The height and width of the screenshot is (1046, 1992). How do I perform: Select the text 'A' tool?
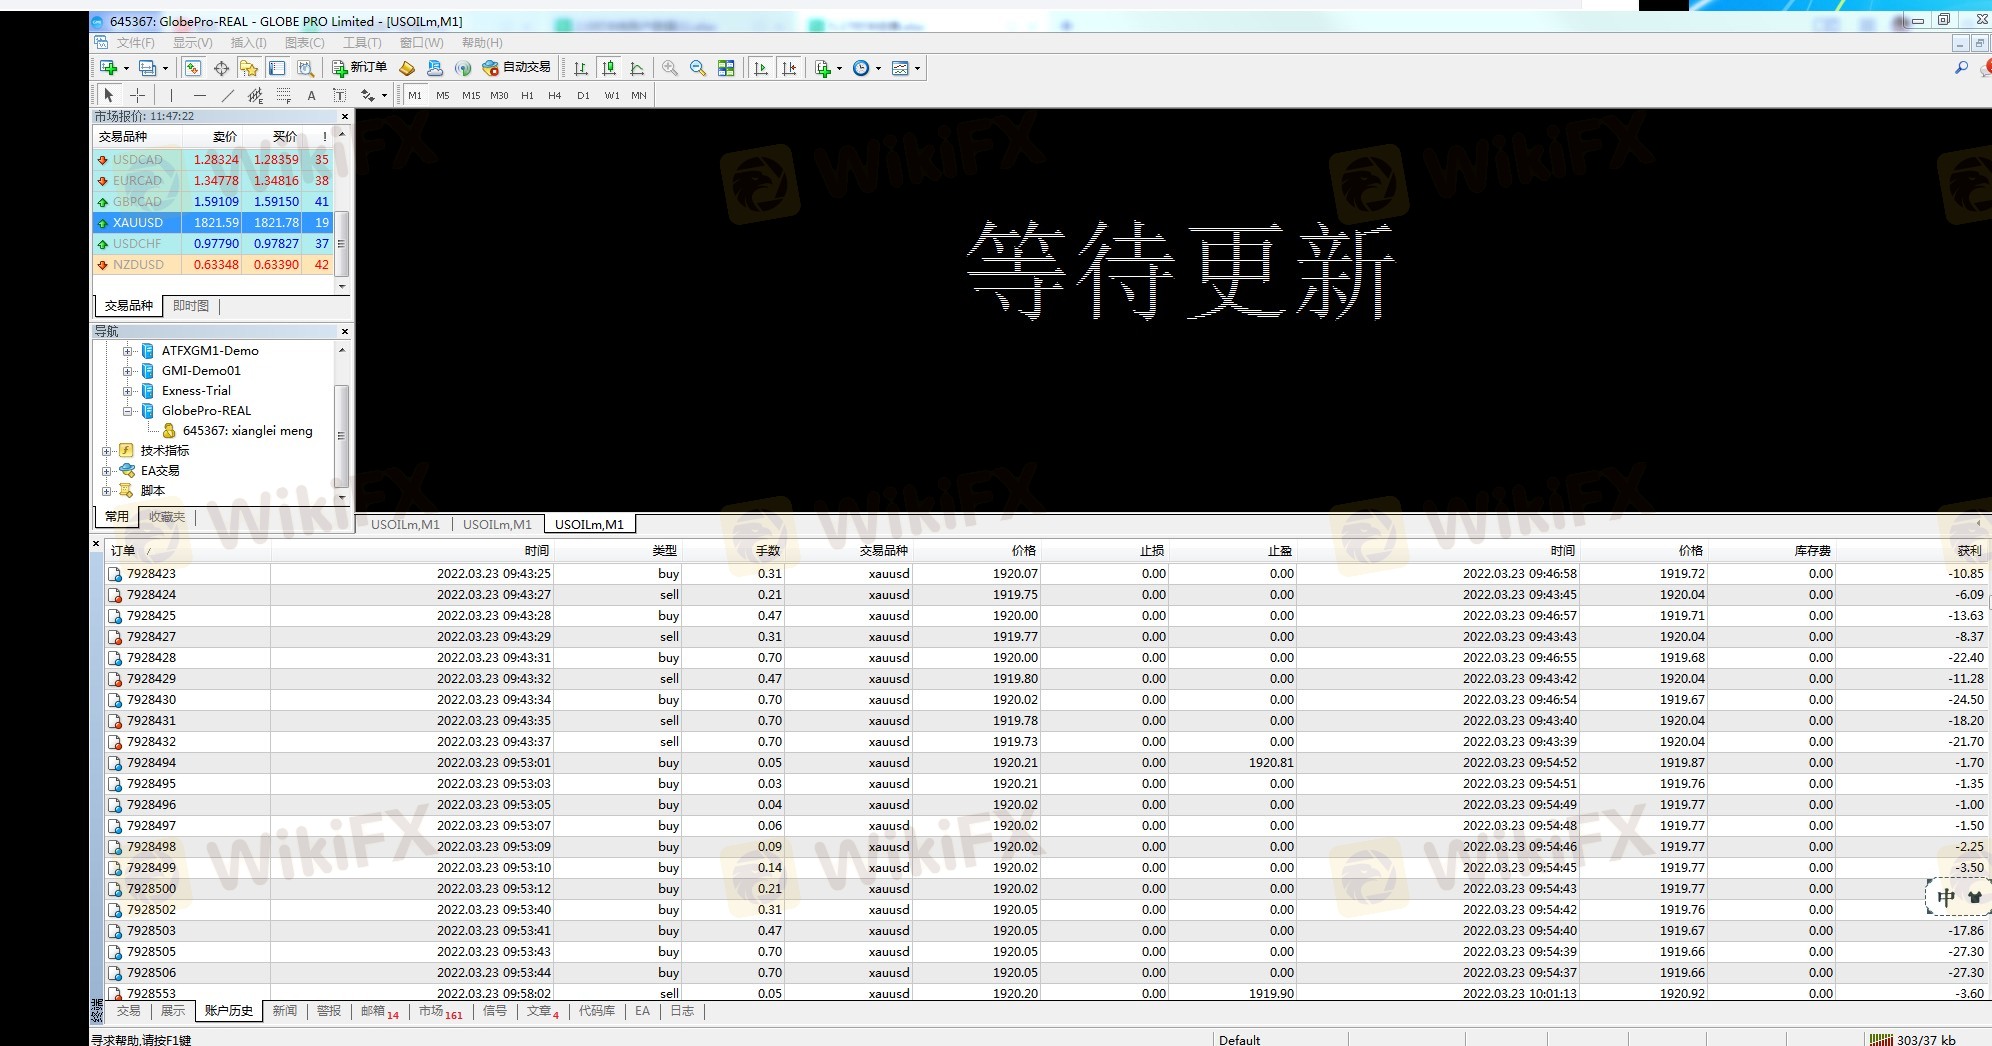(311, 95)
